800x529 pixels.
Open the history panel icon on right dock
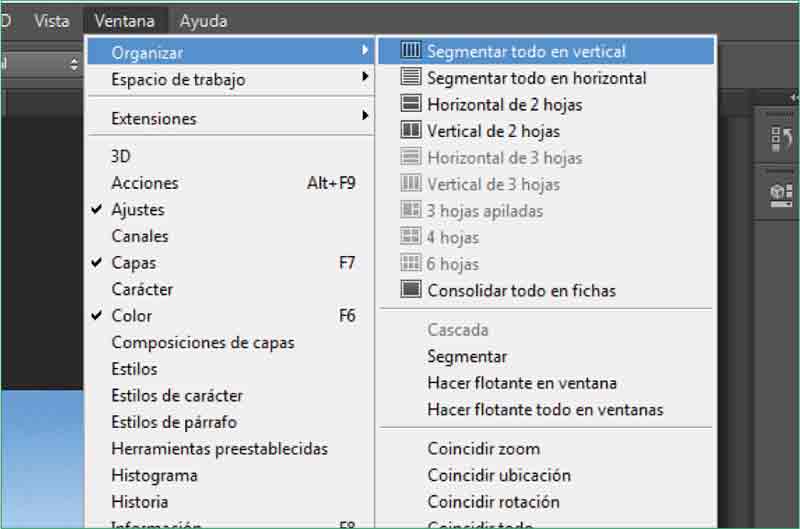tap(782, 141)
